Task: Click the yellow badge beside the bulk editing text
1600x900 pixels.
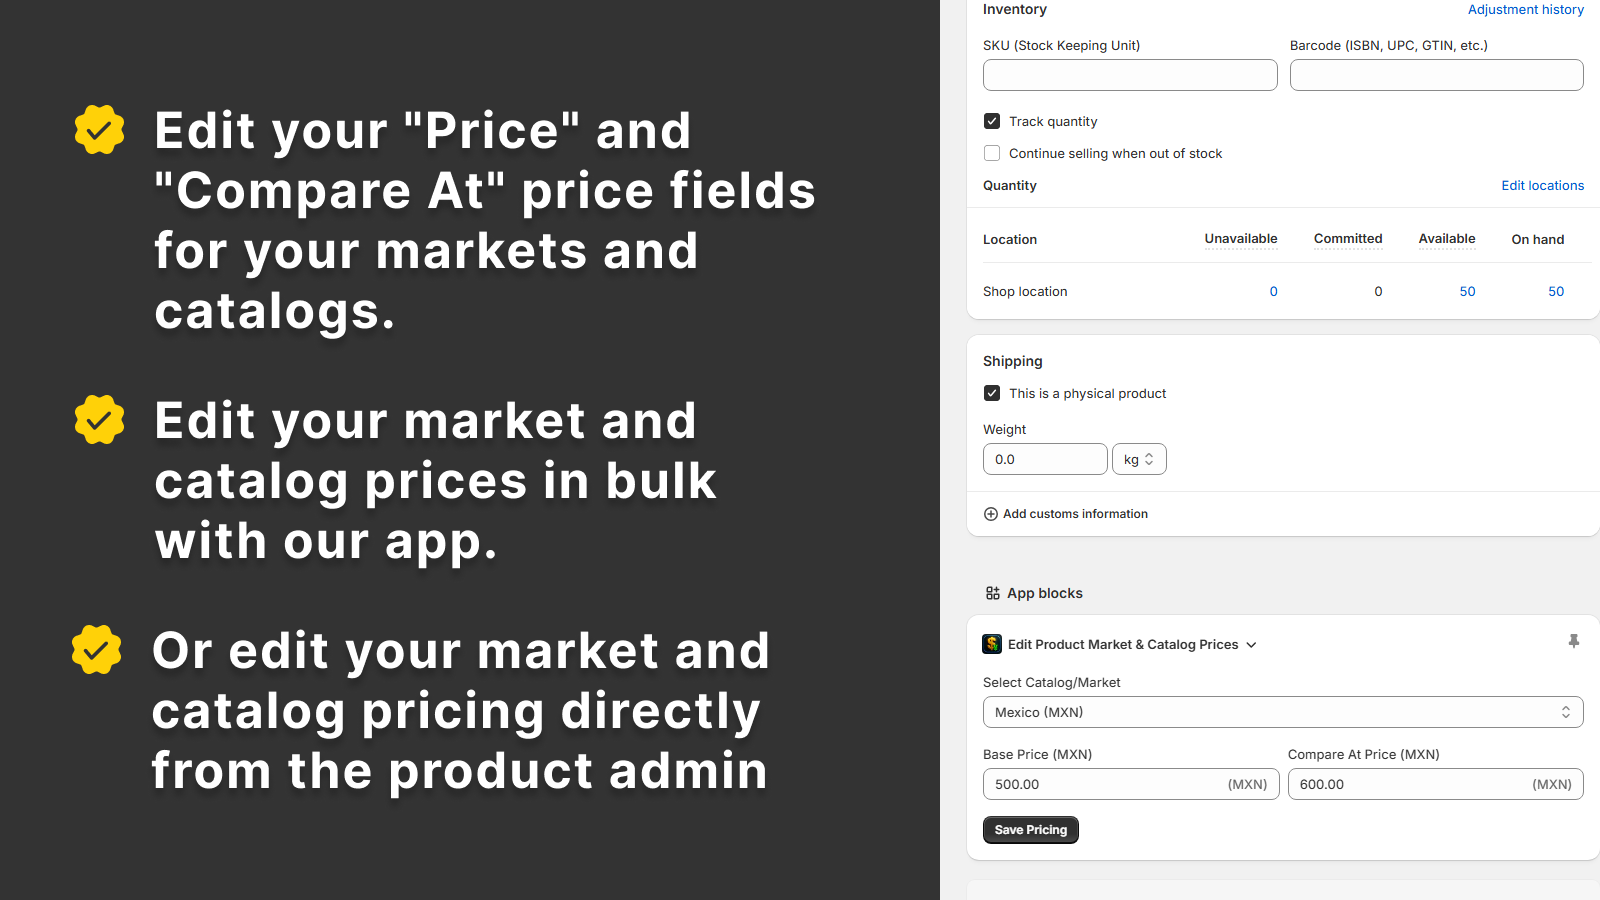Action: pos(98,420)
